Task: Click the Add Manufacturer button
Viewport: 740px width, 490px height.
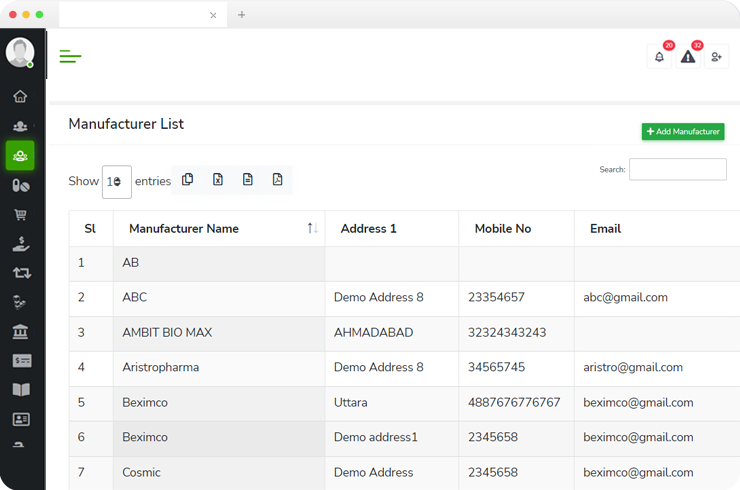Action: (683, 131)
